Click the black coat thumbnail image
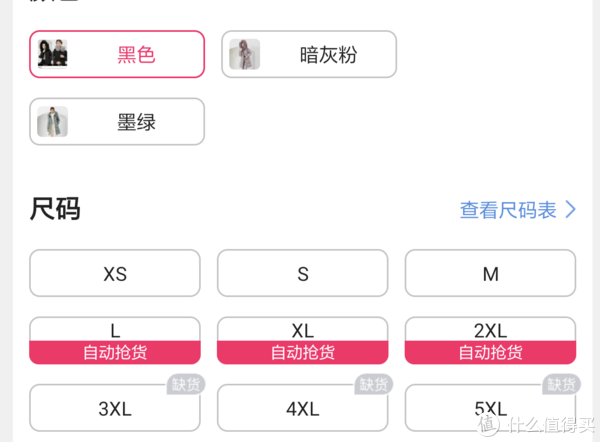 [x=52, y=54]
